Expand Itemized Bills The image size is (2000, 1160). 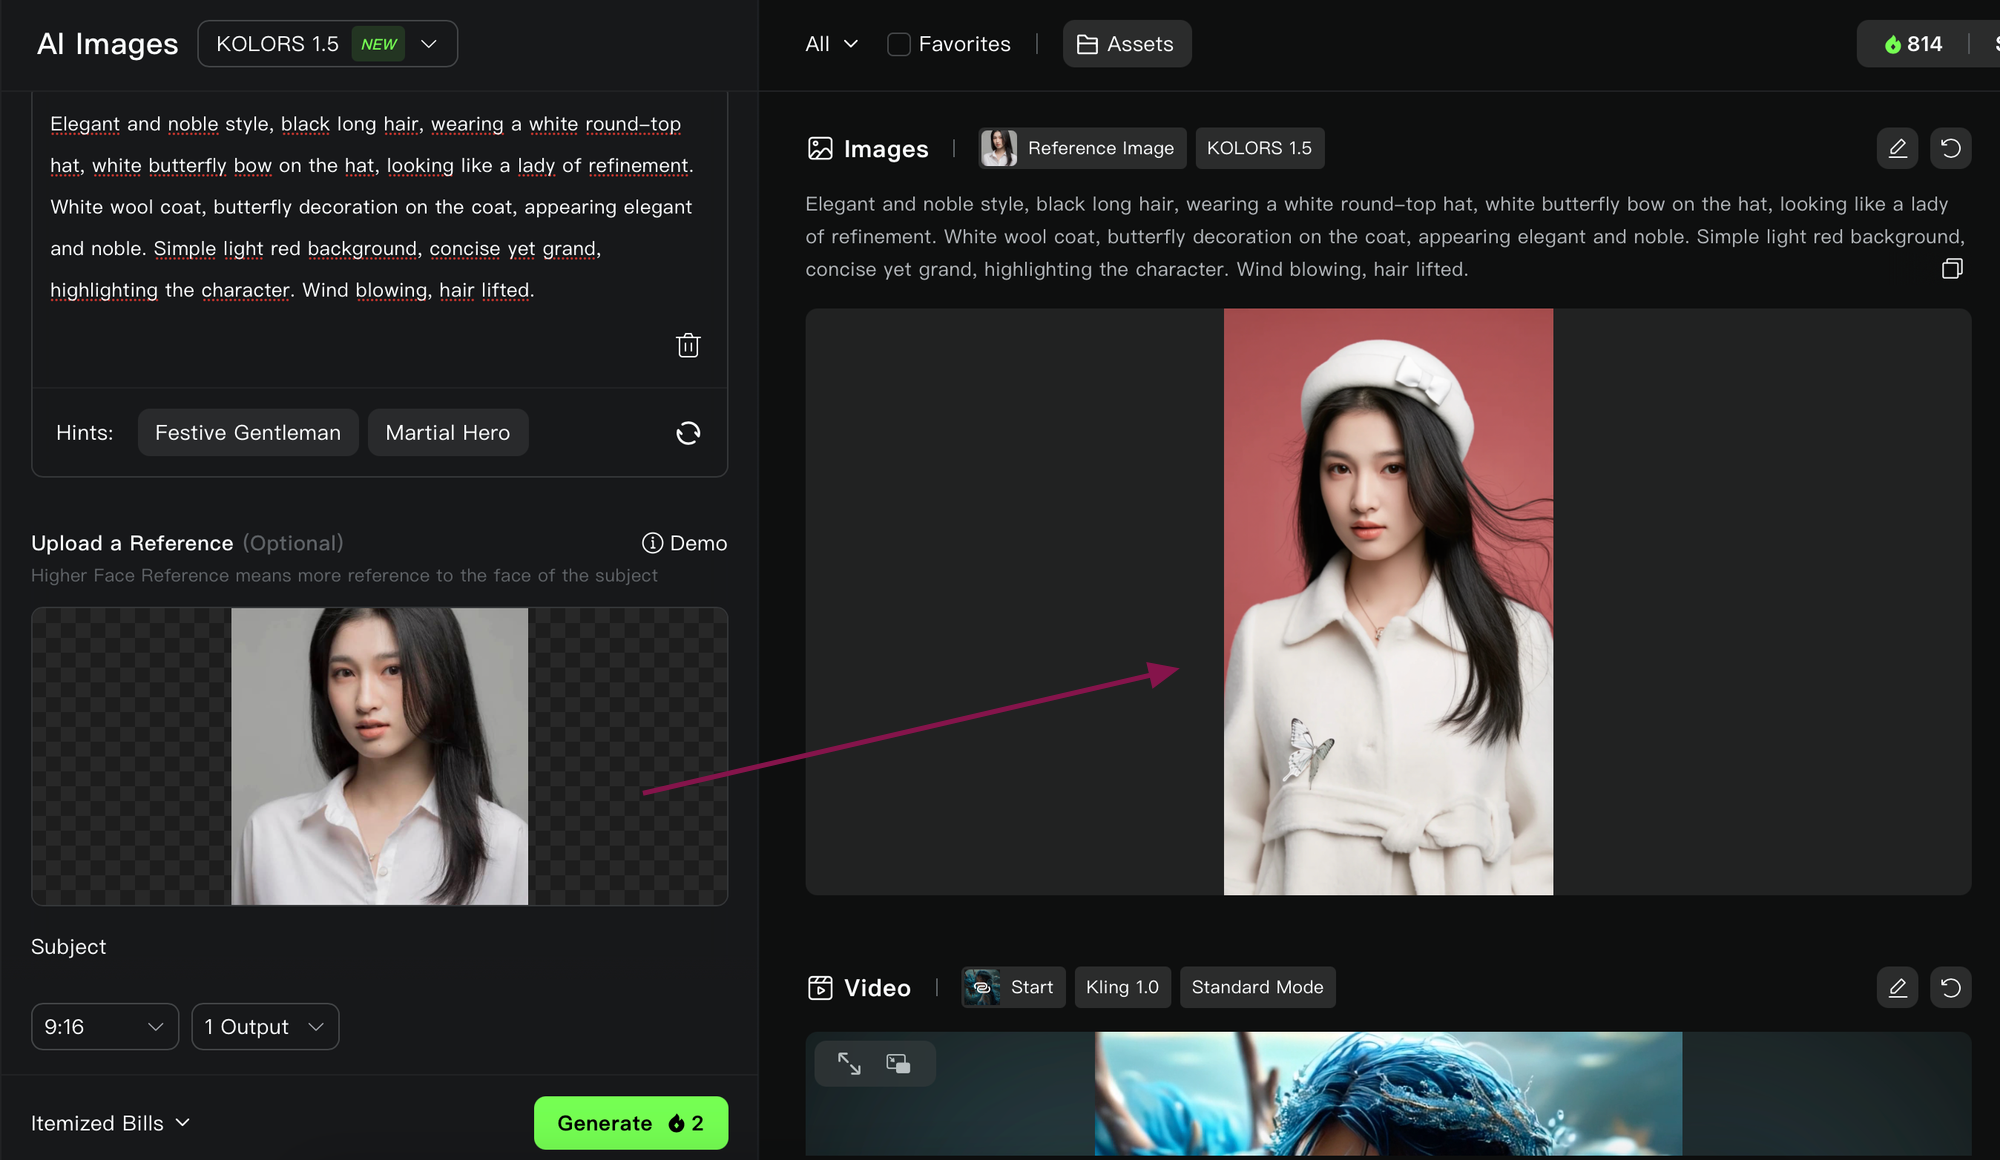click(110, 1123)
